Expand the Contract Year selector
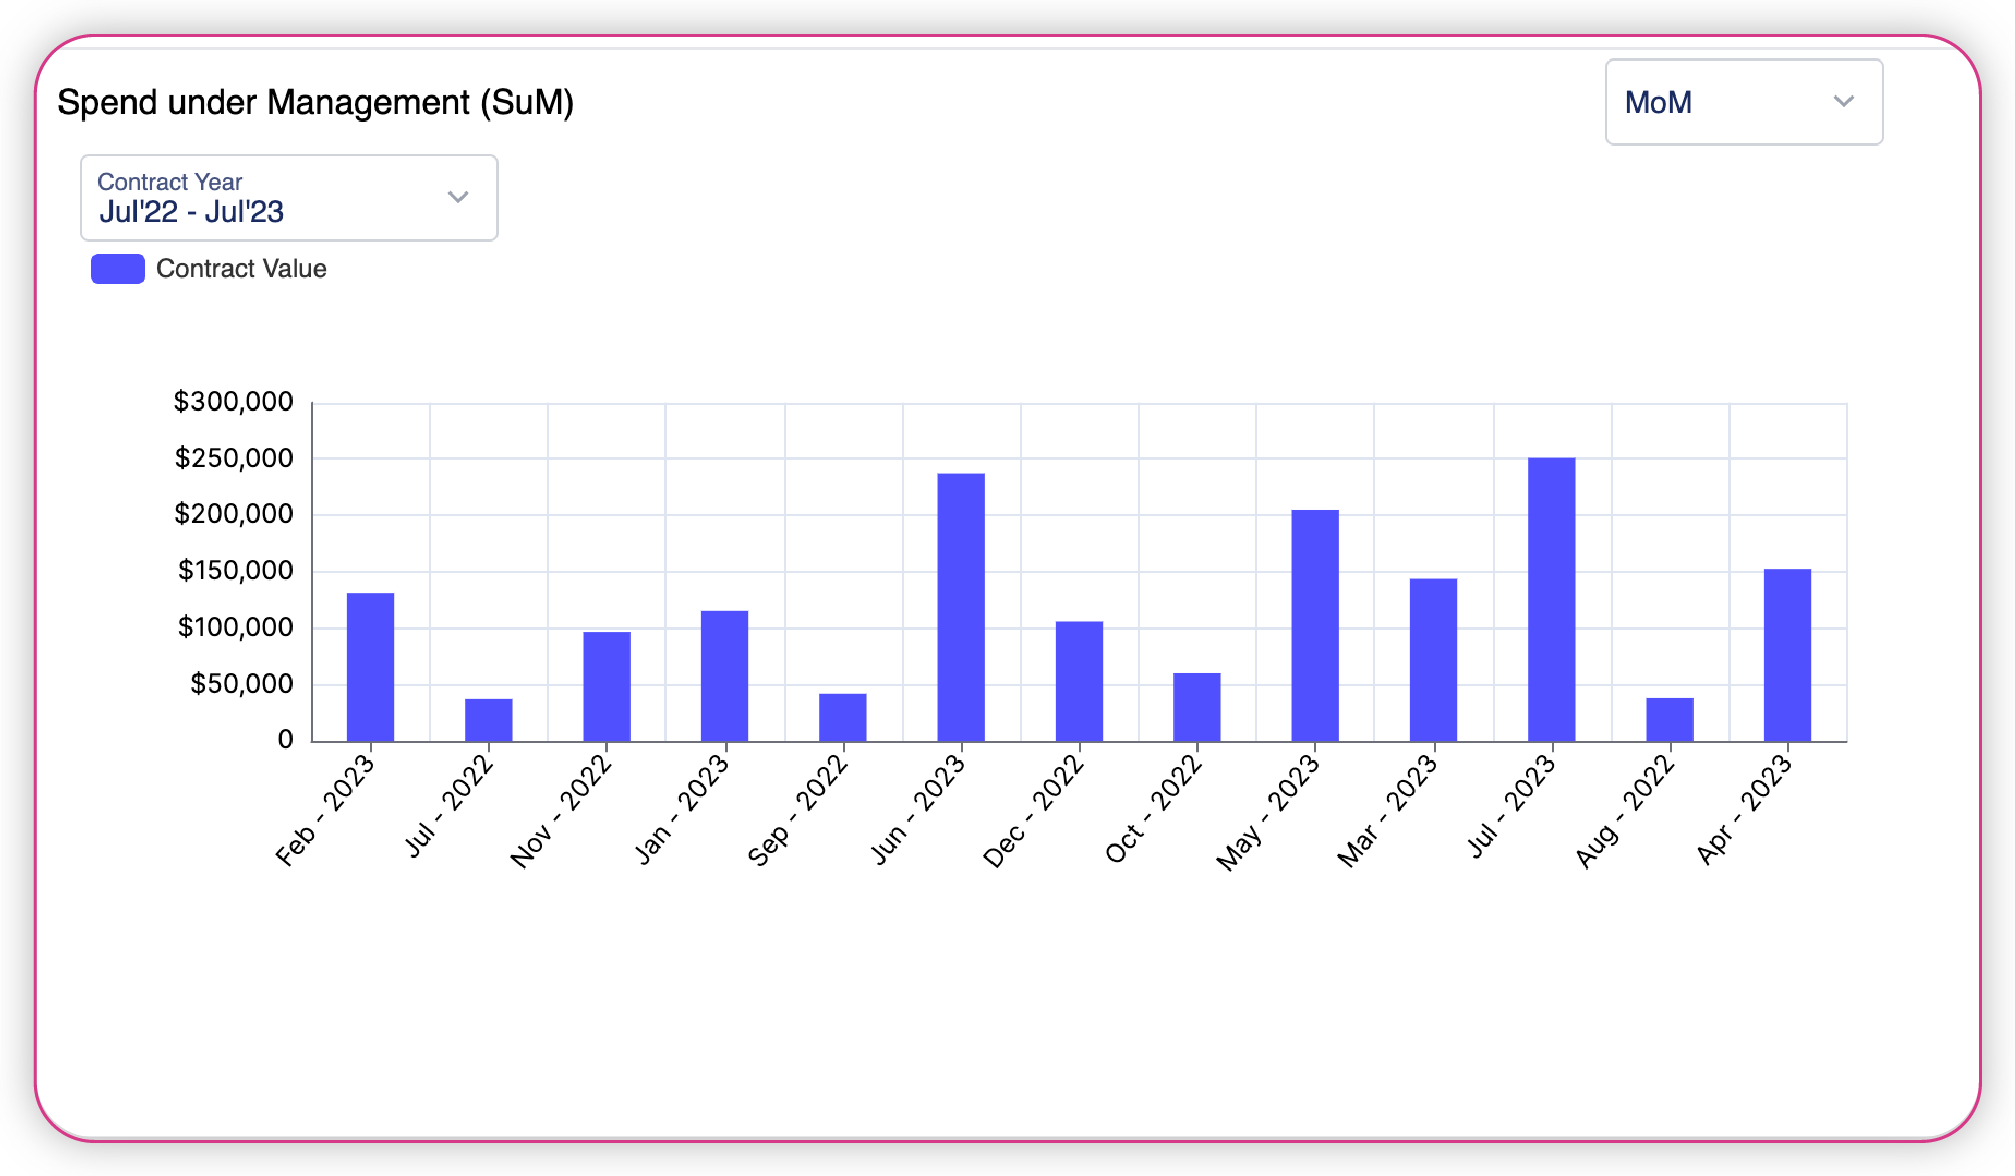2015x1176 pixels. (x=288, y=198)
